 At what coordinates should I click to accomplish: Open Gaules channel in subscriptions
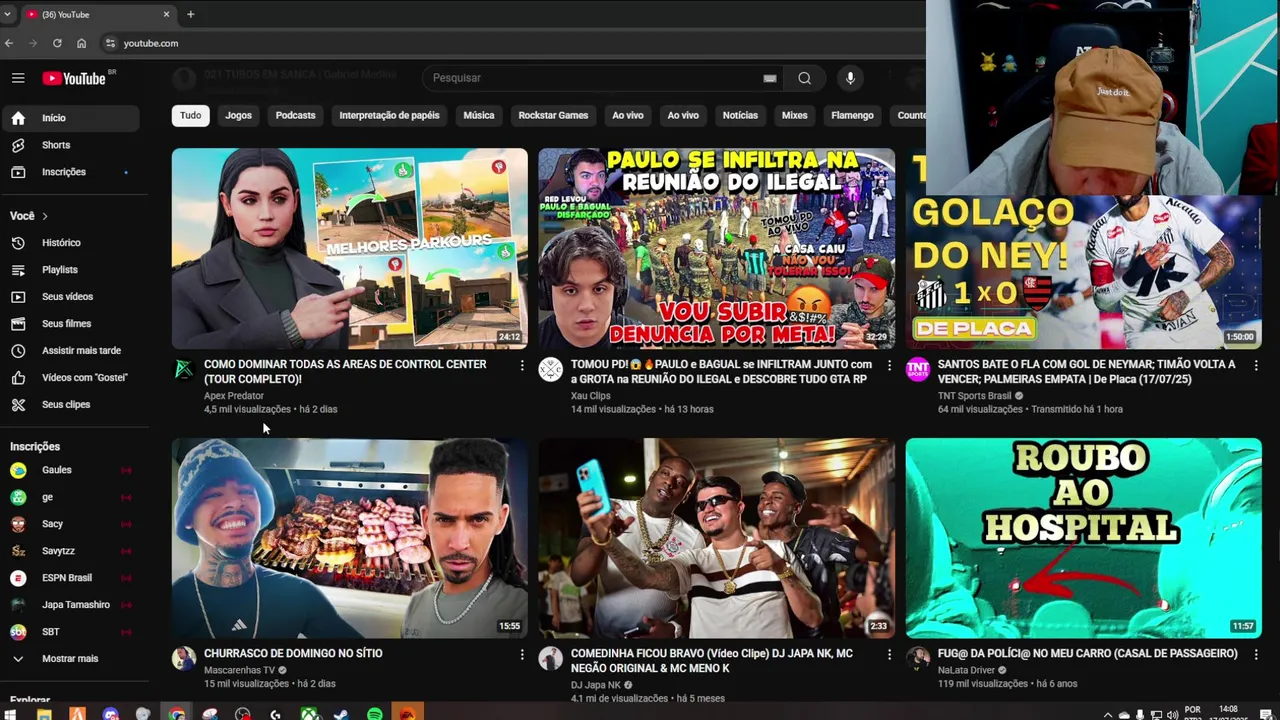tap(70, 470)
